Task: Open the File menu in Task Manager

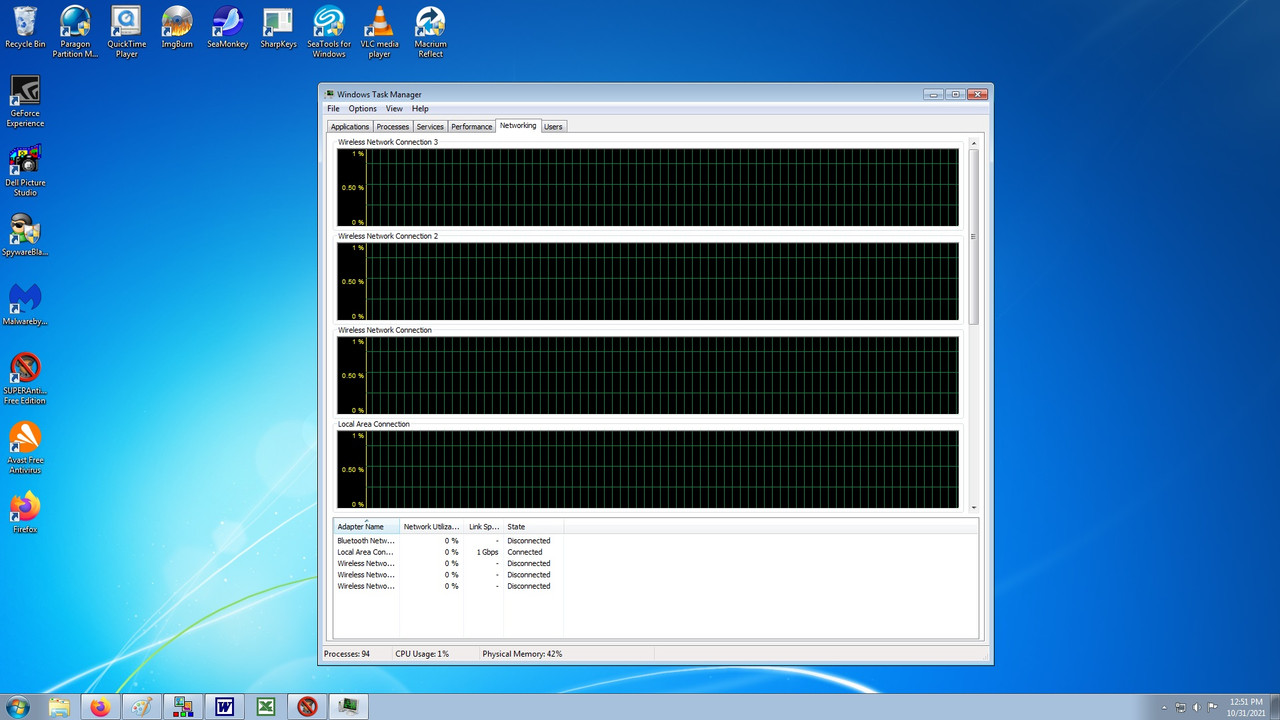Action: click(333, 109)
